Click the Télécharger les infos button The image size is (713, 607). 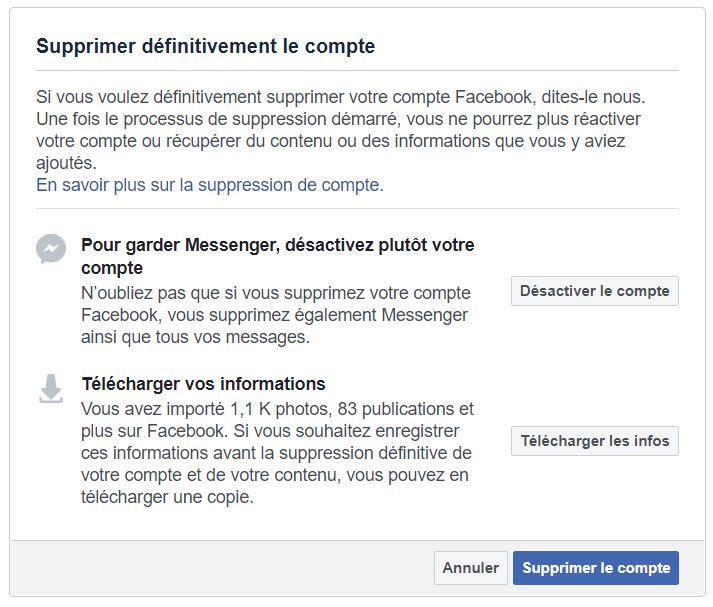pos(595,441)
